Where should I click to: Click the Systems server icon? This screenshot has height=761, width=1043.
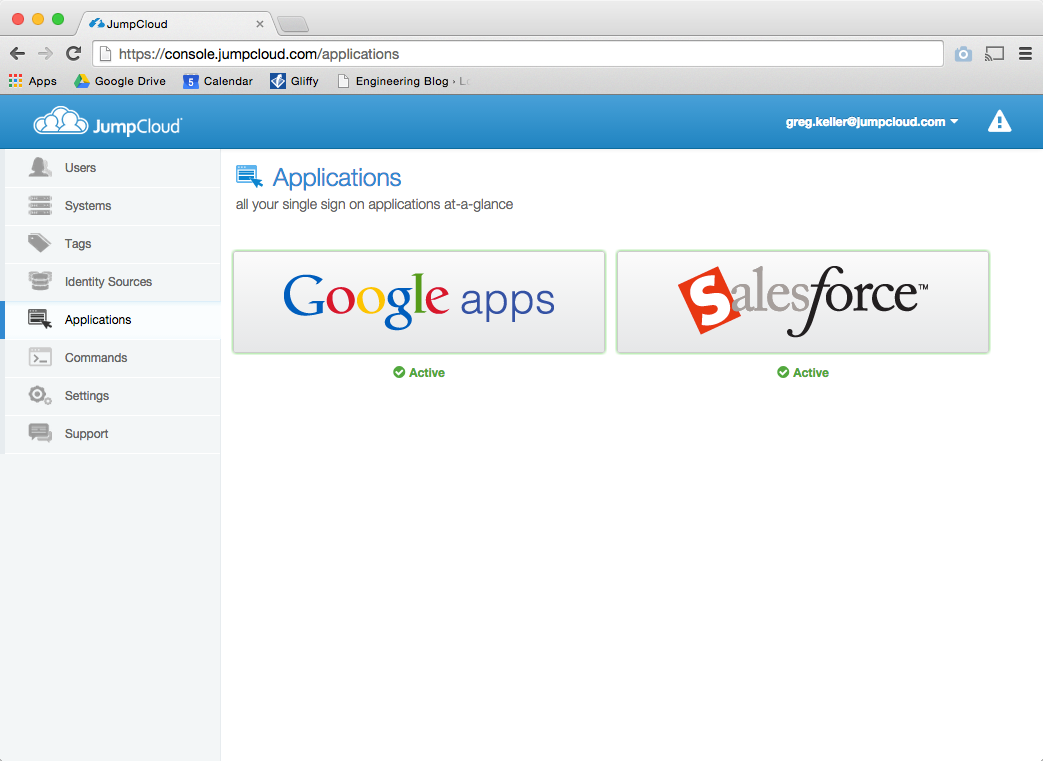(40, 206)
